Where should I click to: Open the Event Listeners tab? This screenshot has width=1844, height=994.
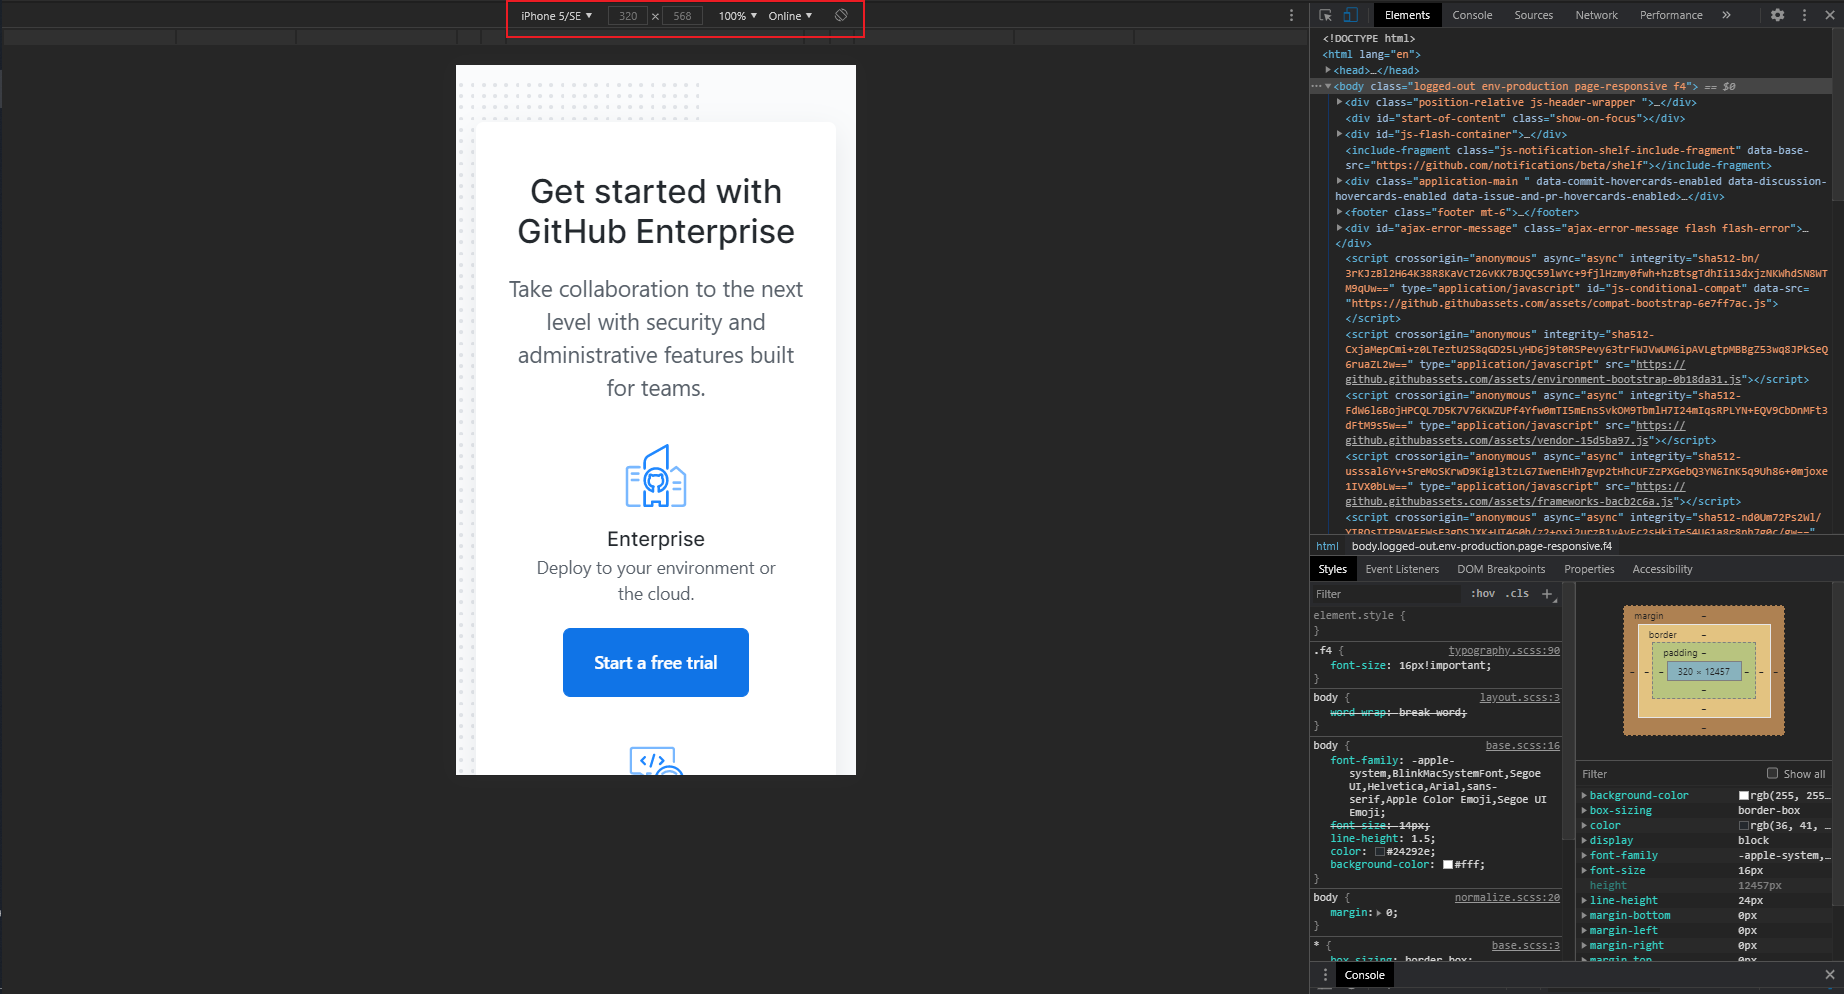(x=1402, y=569)
